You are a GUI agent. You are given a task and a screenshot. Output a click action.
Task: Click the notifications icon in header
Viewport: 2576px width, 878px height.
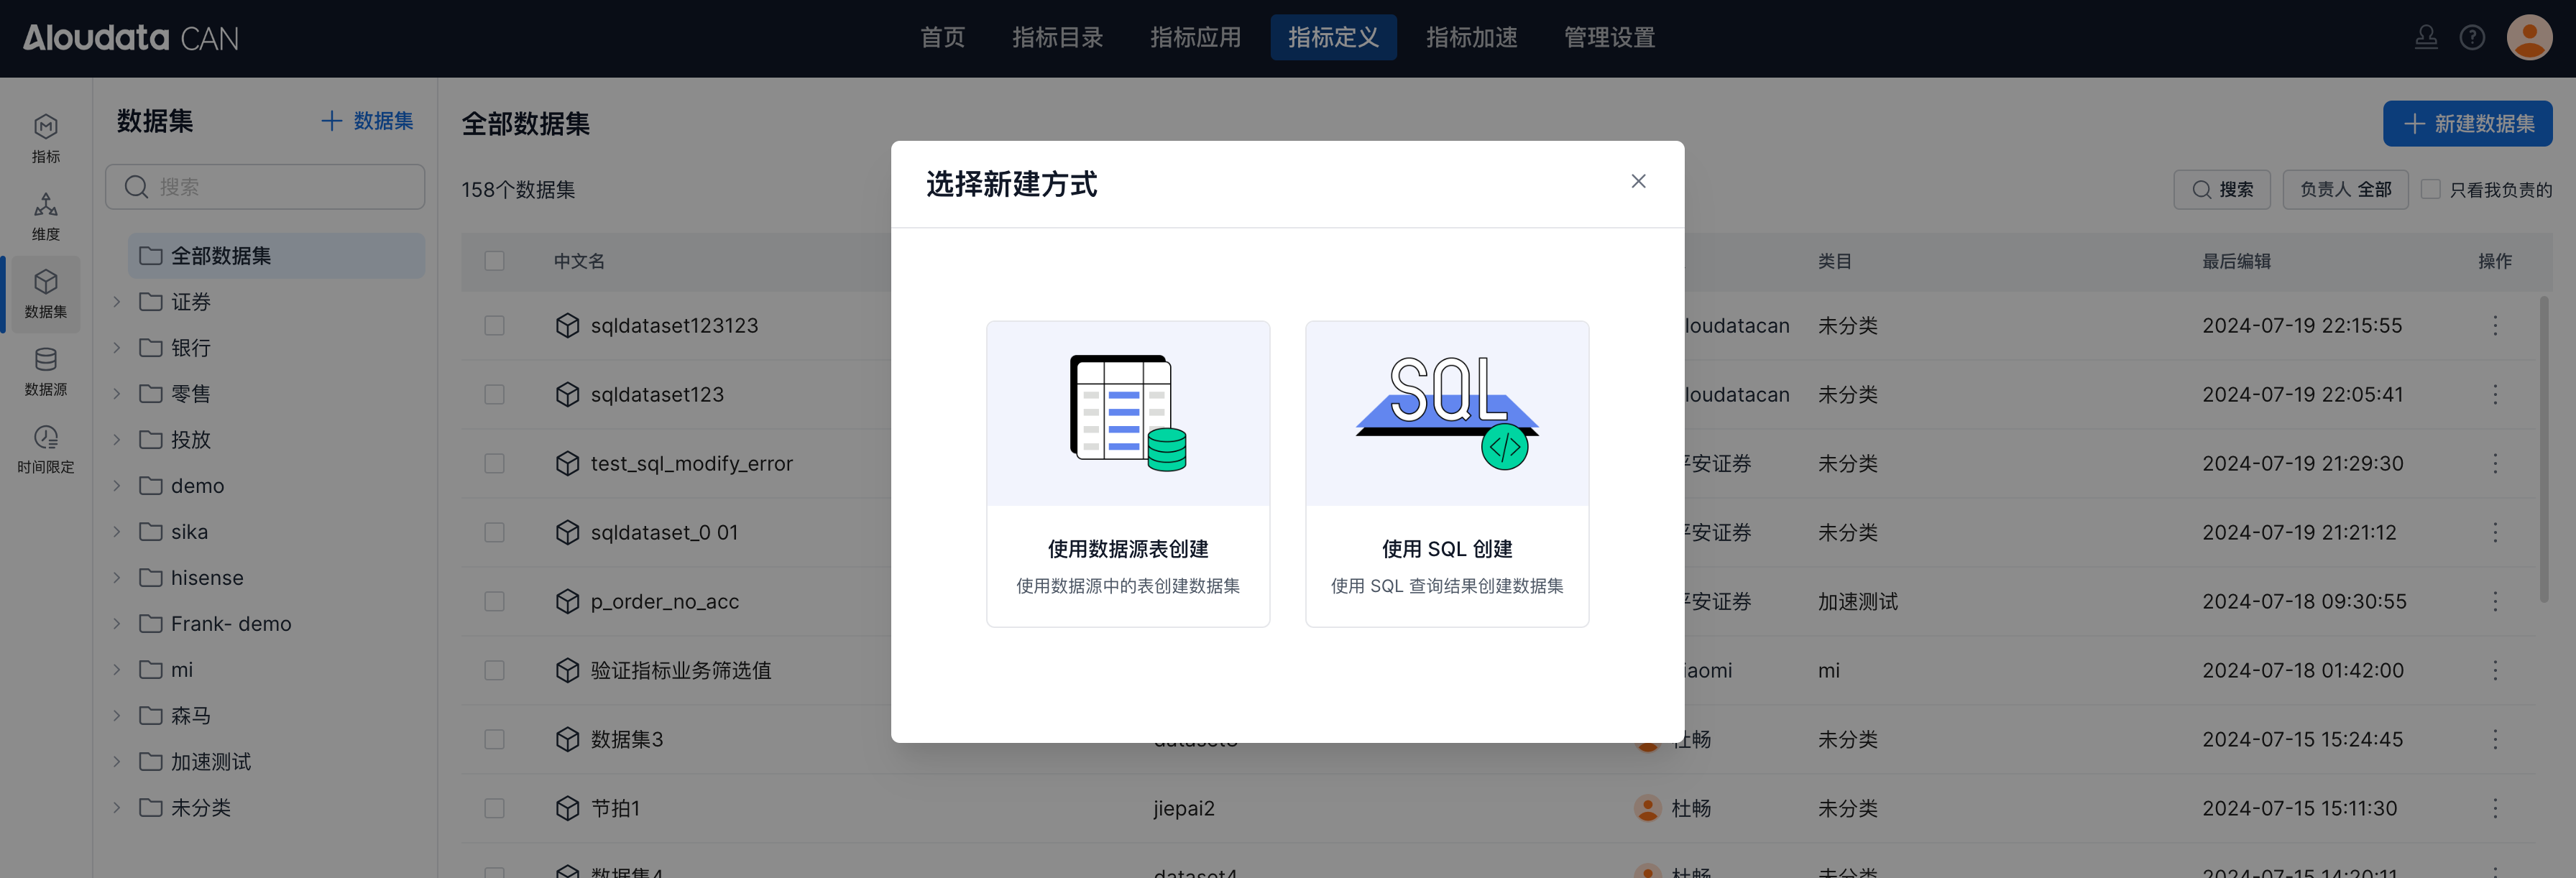[x=2426, y=38]
